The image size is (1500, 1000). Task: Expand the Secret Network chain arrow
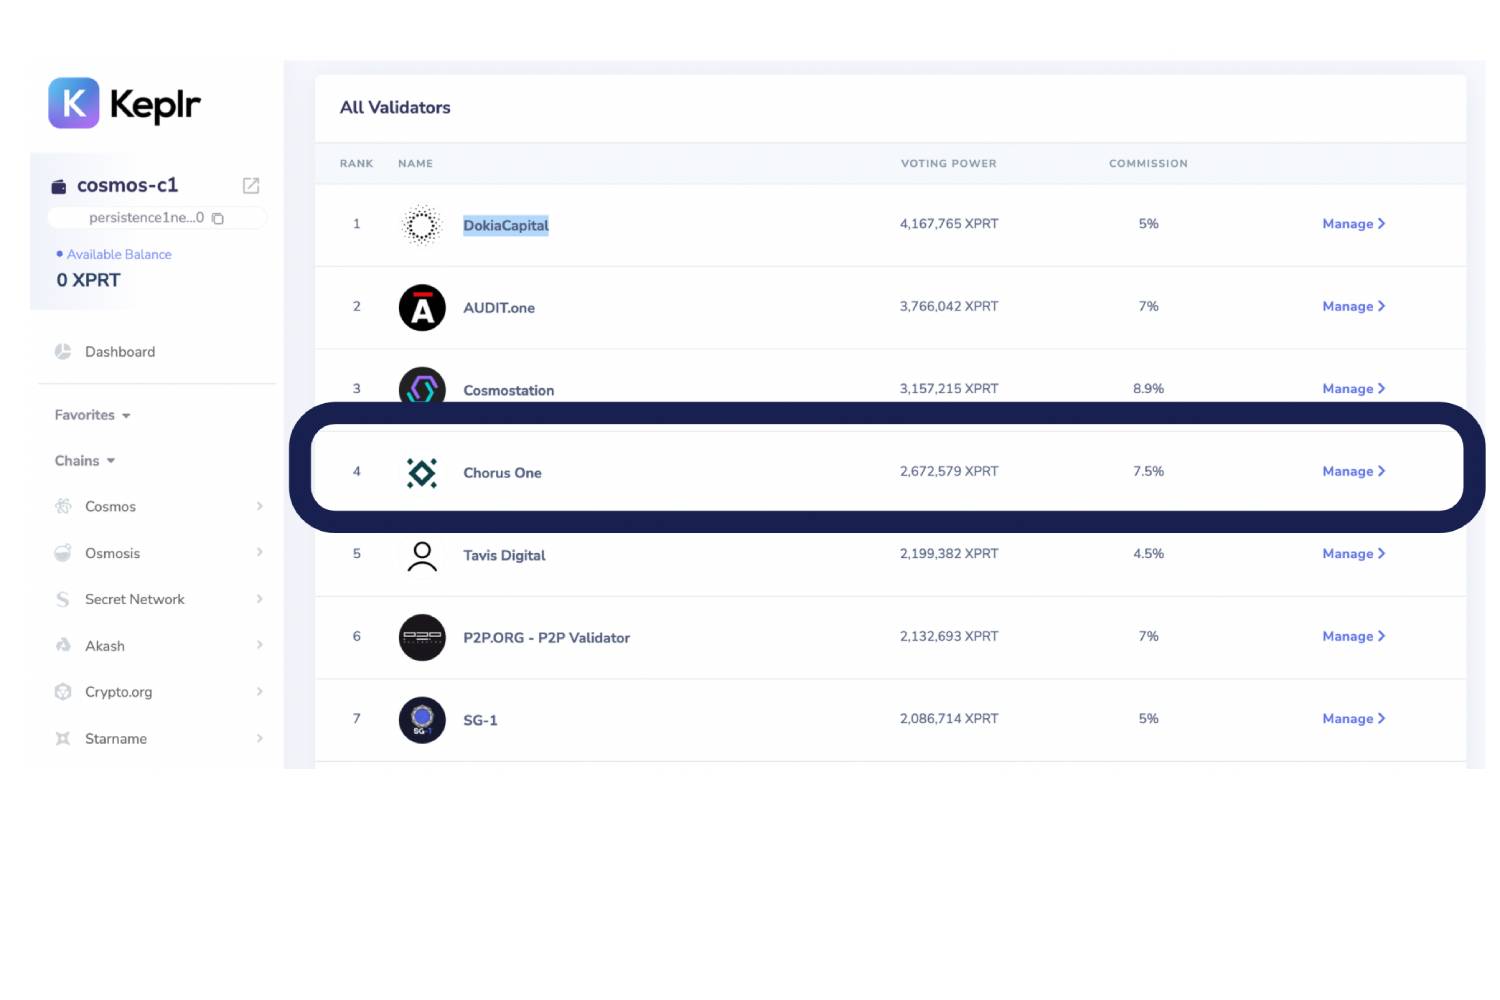[x=259, y=599]
